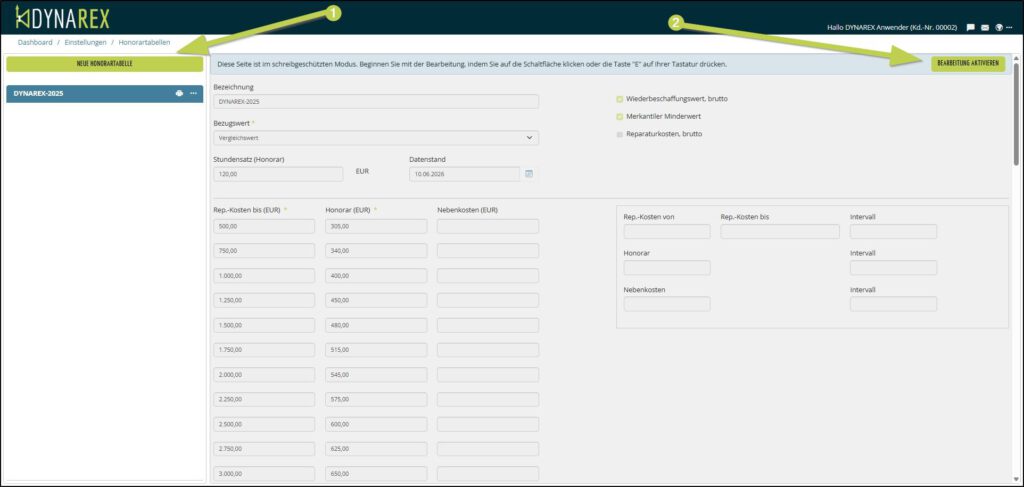Click Intervall field beside Nebenkosten

[x=893, y=304]
